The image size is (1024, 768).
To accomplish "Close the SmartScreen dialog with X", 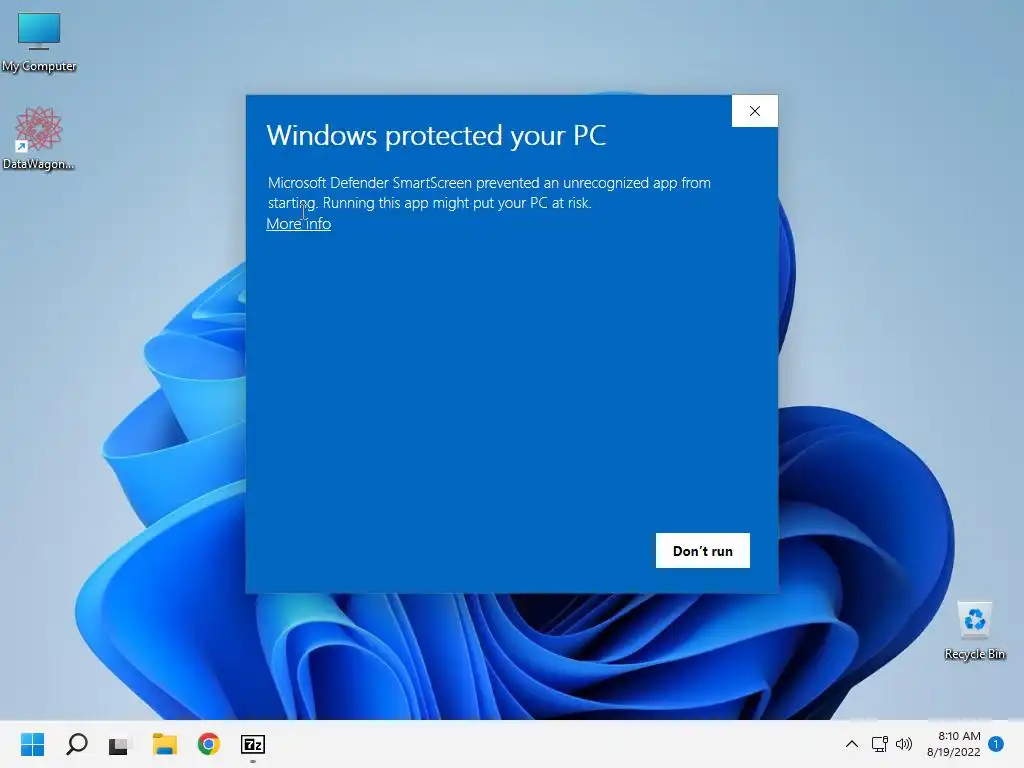I will pyautogui.click(x=755, y=111).
